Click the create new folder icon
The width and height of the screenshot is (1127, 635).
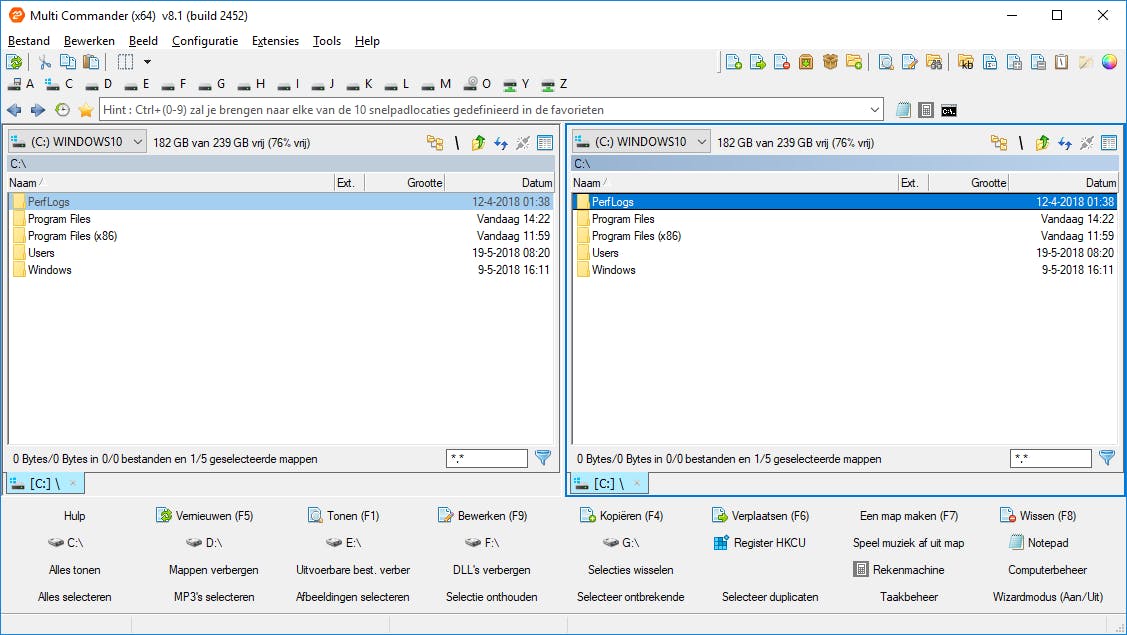pyautogui.click(x=854, y=63)
